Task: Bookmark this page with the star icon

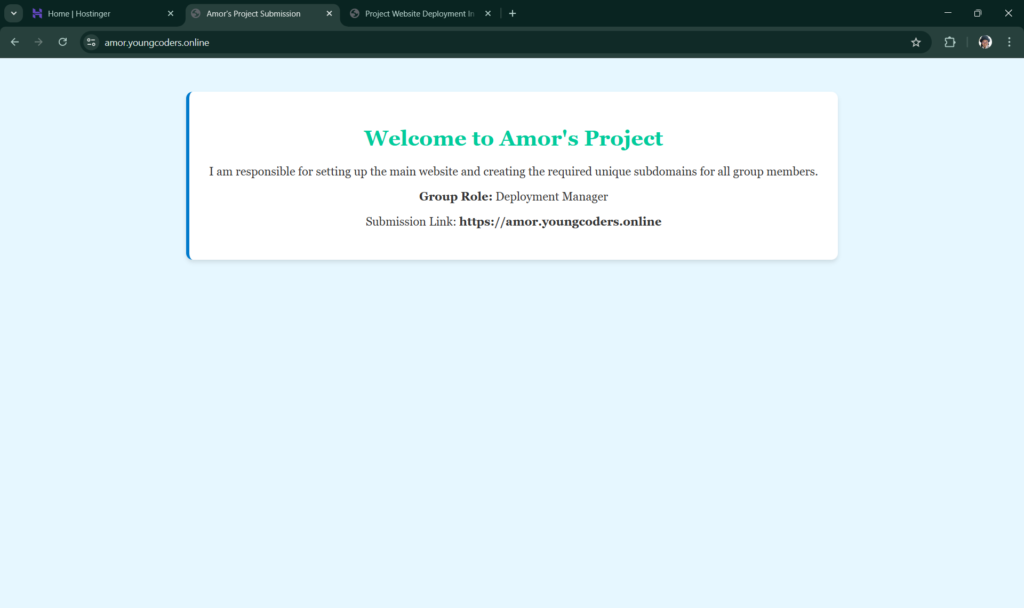Action: click(x=915, y=42)
